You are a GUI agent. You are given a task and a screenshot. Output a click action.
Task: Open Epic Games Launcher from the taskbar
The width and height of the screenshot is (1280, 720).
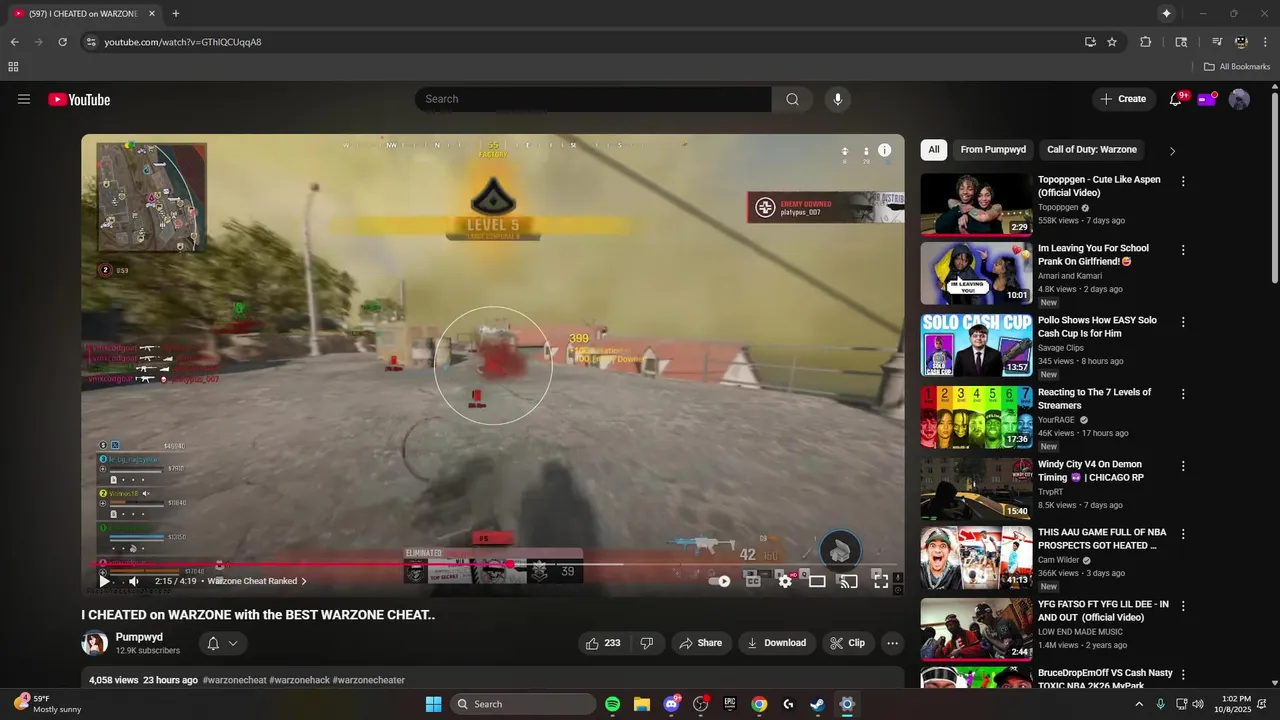(x=730, y=704)
